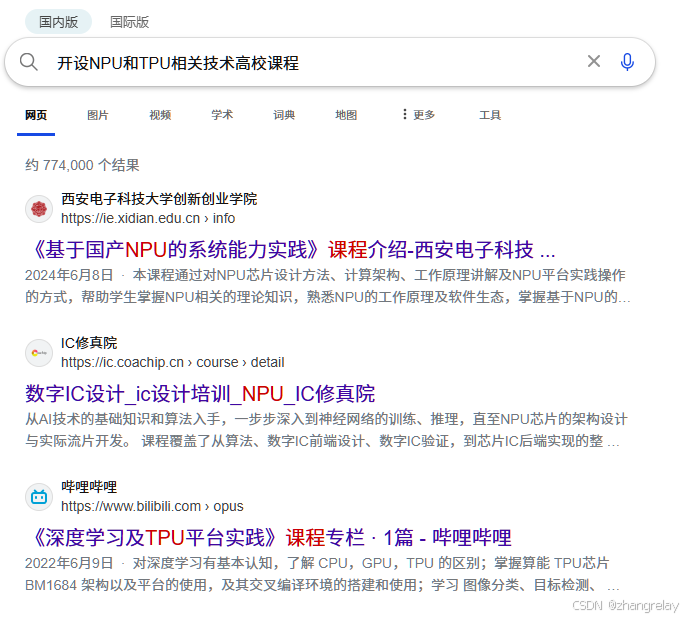Select the 词典 tab

pyautogui.click(x=284, y=115)
